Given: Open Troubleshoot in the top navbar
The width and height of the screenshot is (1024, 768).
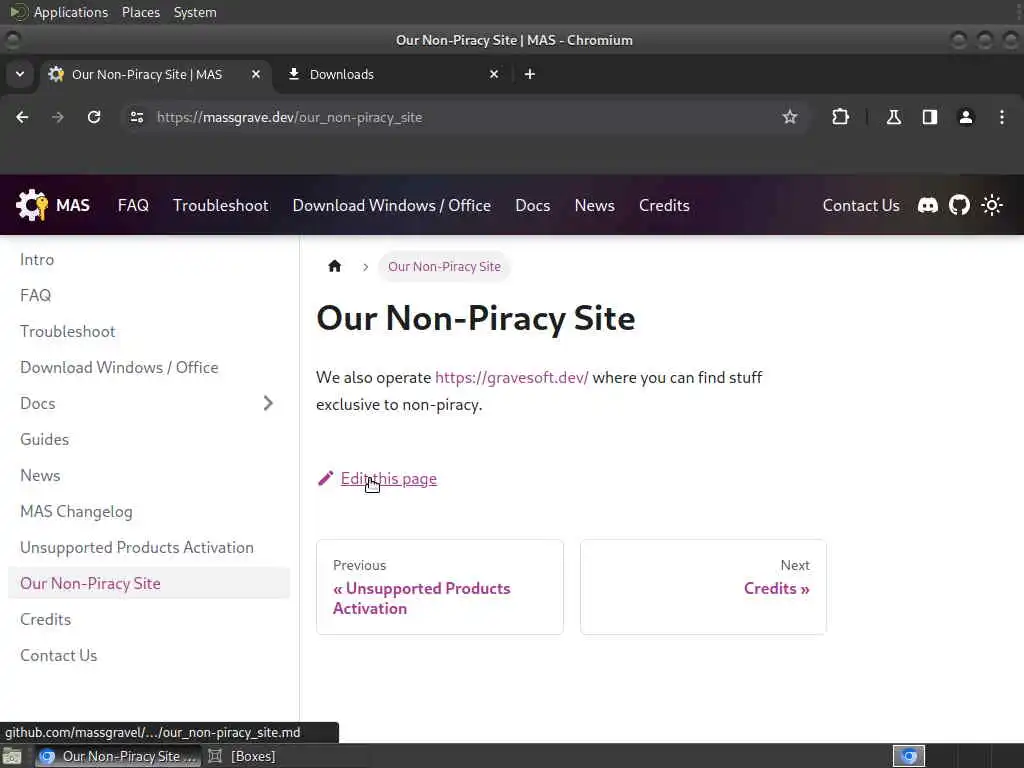Looking at the screenshot, I should [221, 206].
